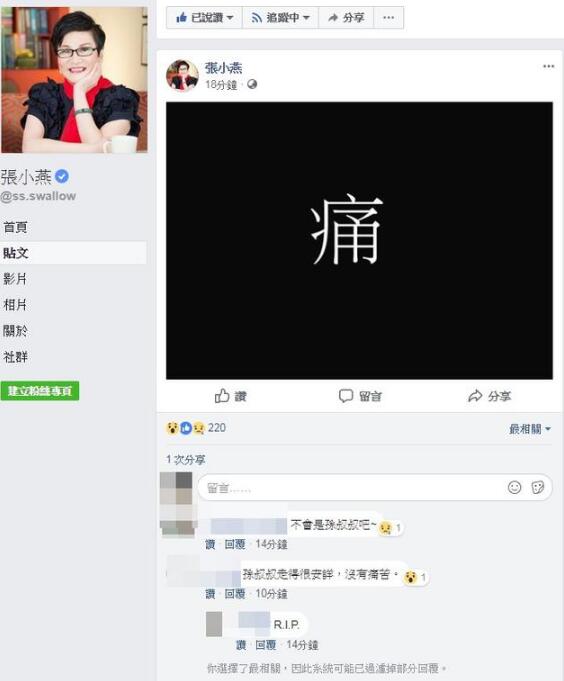The height and width of the screenshot is (681, 564).
Task: Open the 最相關 comment sorting dropdown
Action: click(x=530, y=429)
